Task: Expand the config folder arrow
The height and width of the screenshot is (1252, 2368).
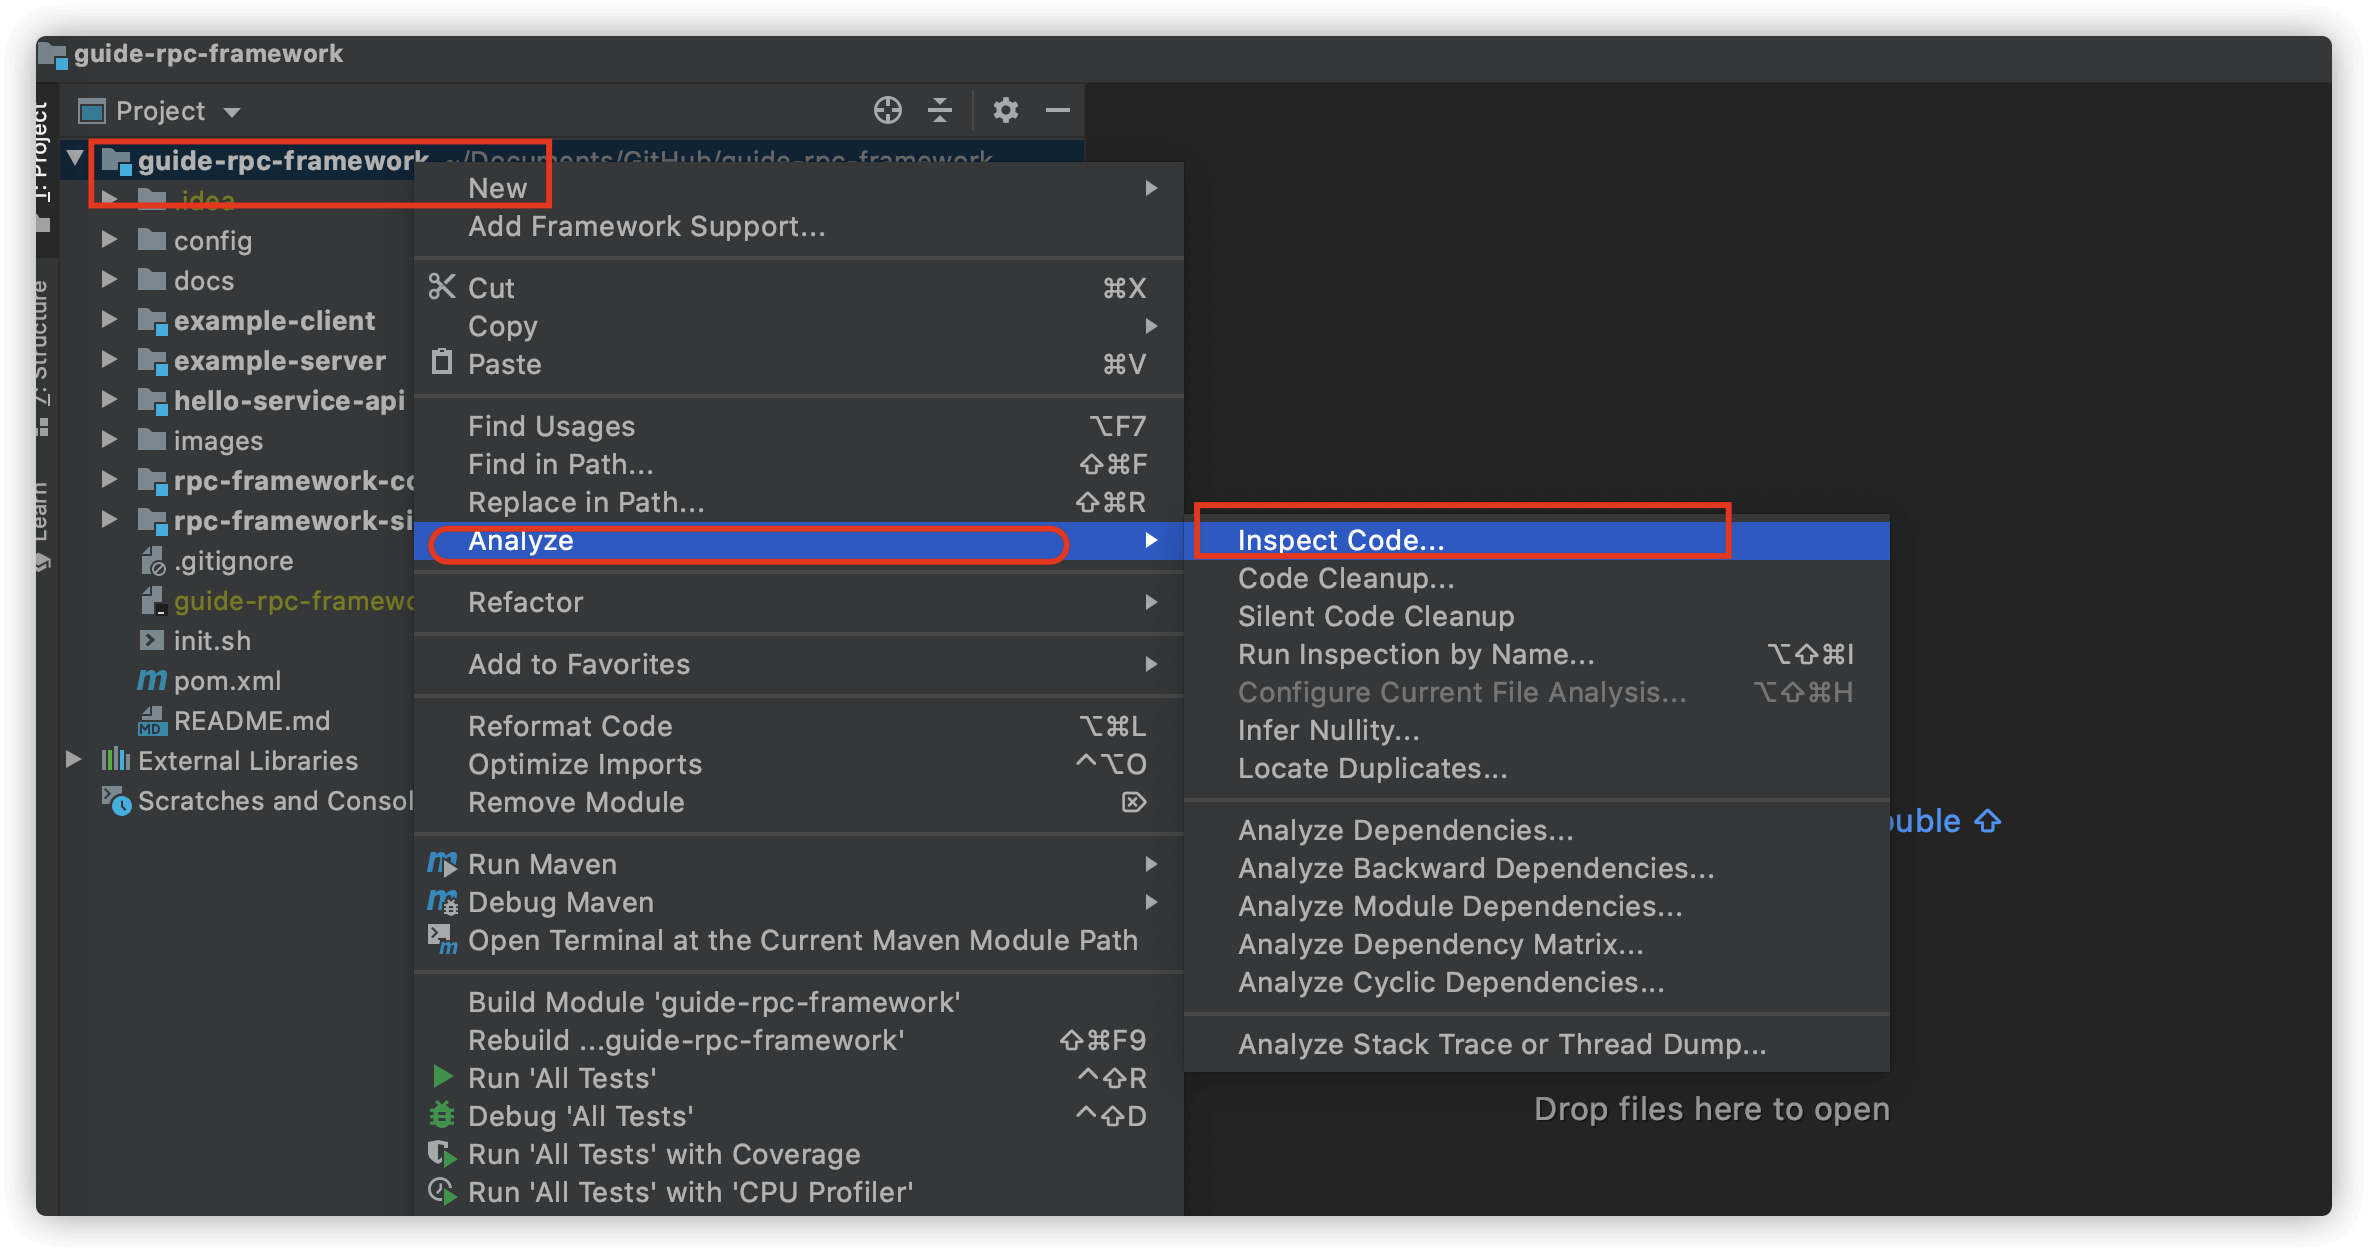Action: [110, 240]
